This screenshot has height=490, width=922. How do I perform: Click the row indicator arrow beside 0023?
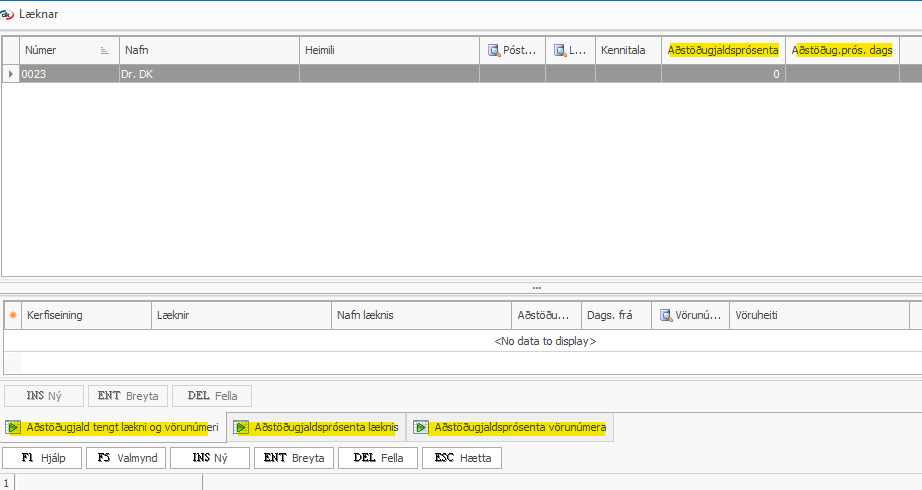[11, 73]
